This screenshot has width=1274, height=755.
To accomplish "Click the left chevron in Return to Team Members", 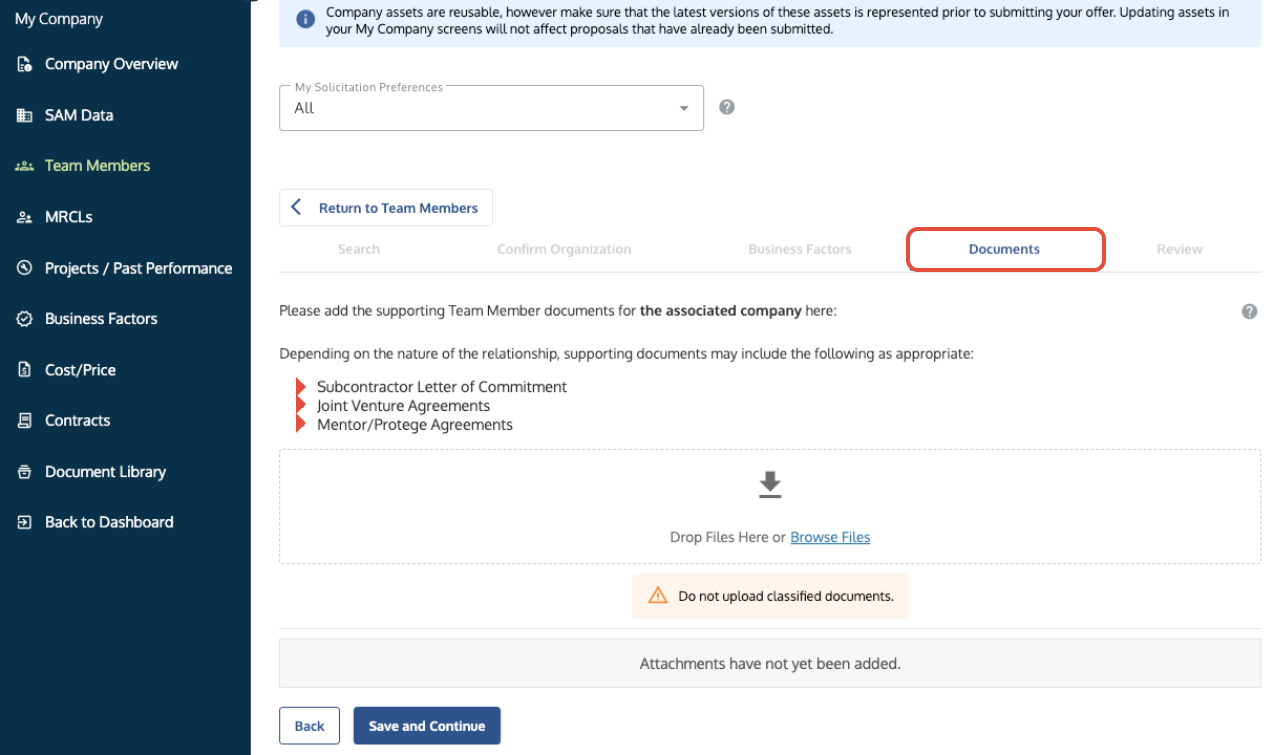I will (x=296, y=207).
